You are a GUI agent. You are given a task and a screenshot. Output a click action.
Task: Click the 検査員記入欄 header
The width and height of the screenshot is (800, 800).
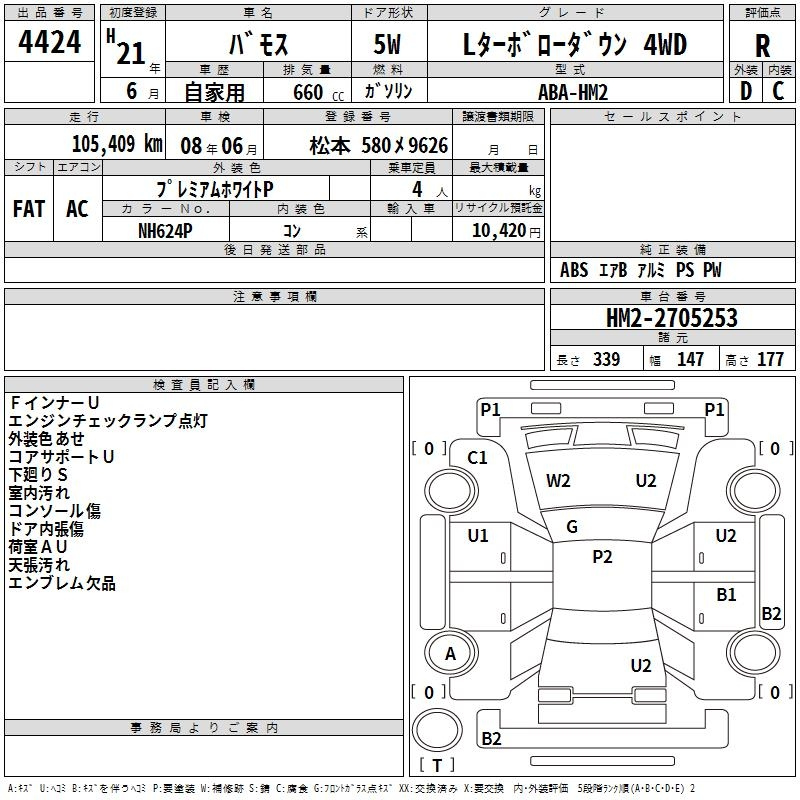tap(204, 385)
